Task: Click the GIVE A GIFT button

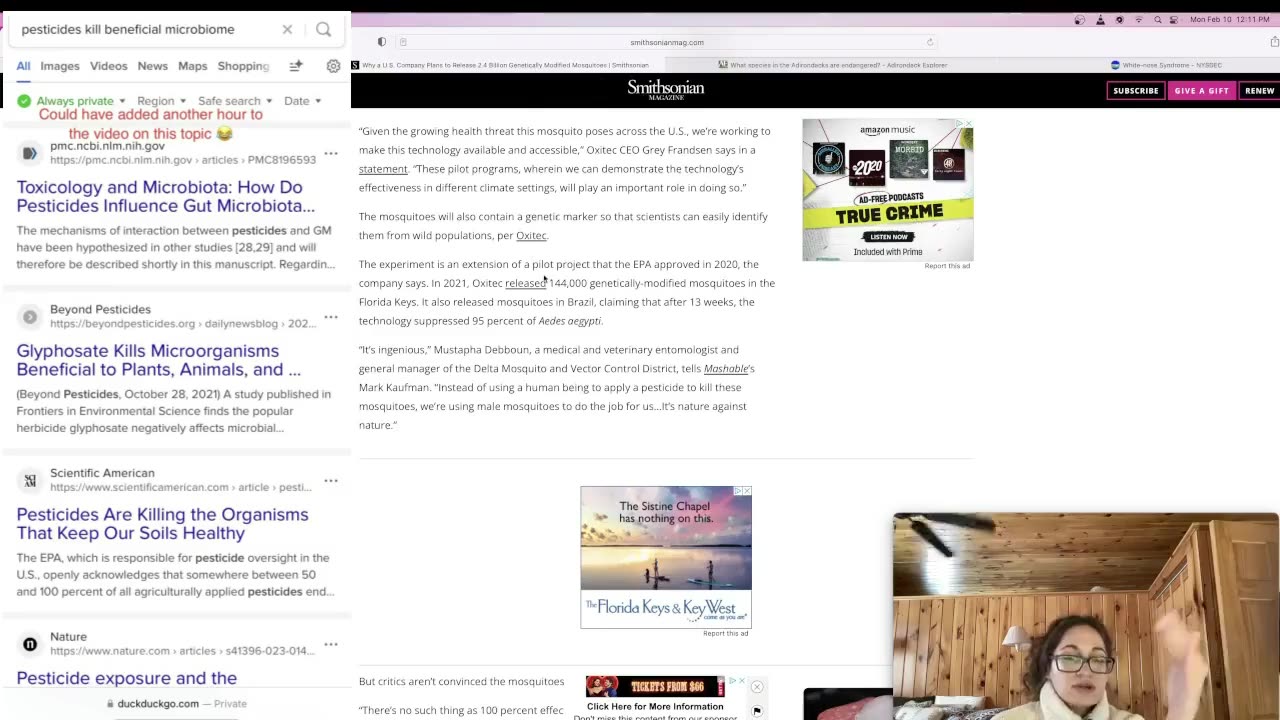Action: (1201, 91)
